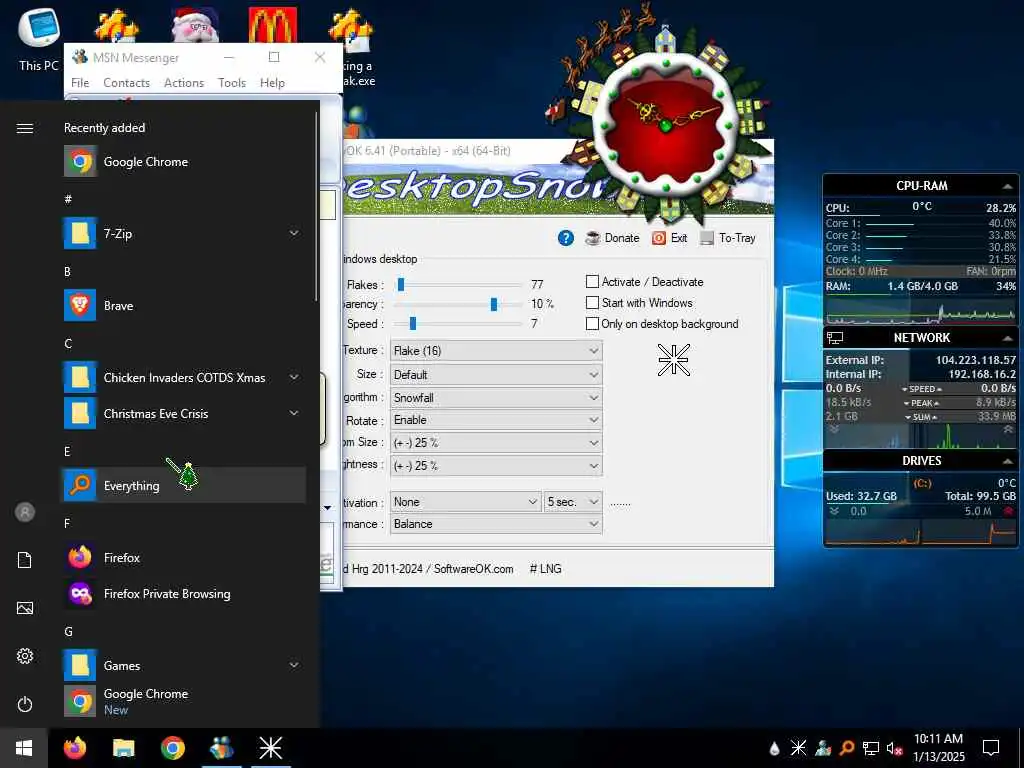The image size is (1024, 768).
Task: Open MSN Messenger File menu
Action: coord(80,83)
